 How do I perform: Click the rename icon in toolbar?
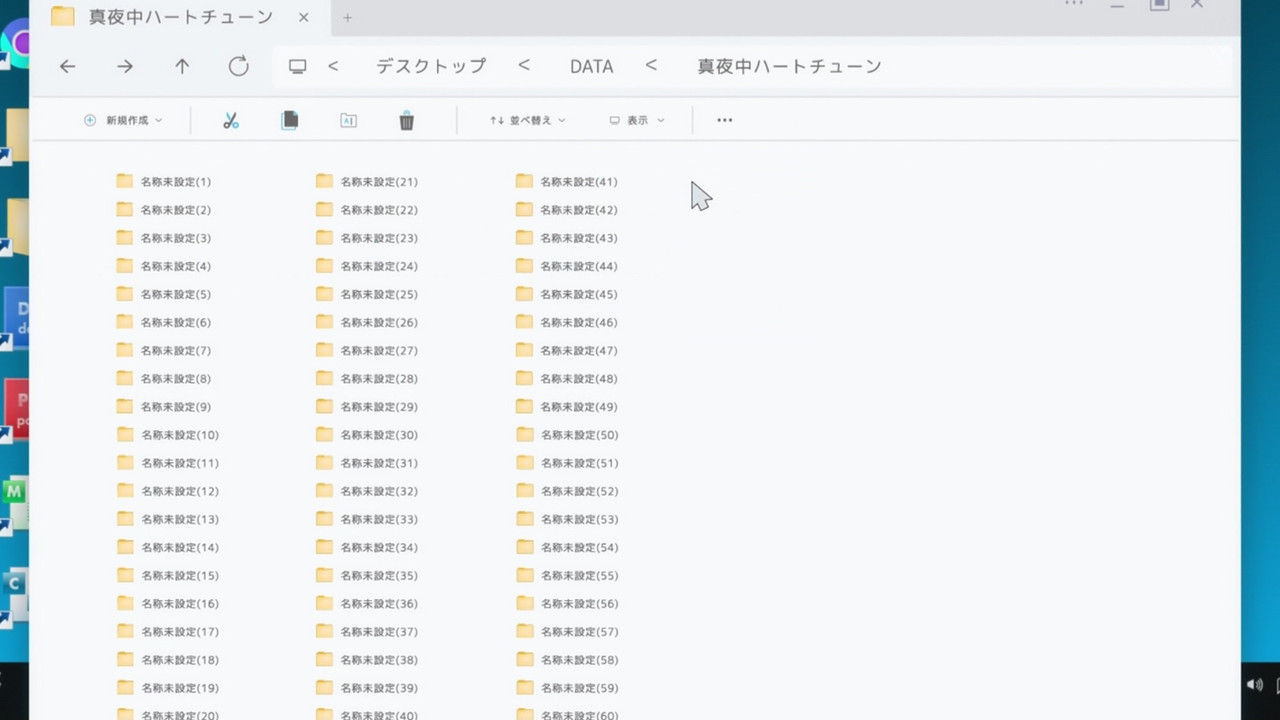[348, 121]
